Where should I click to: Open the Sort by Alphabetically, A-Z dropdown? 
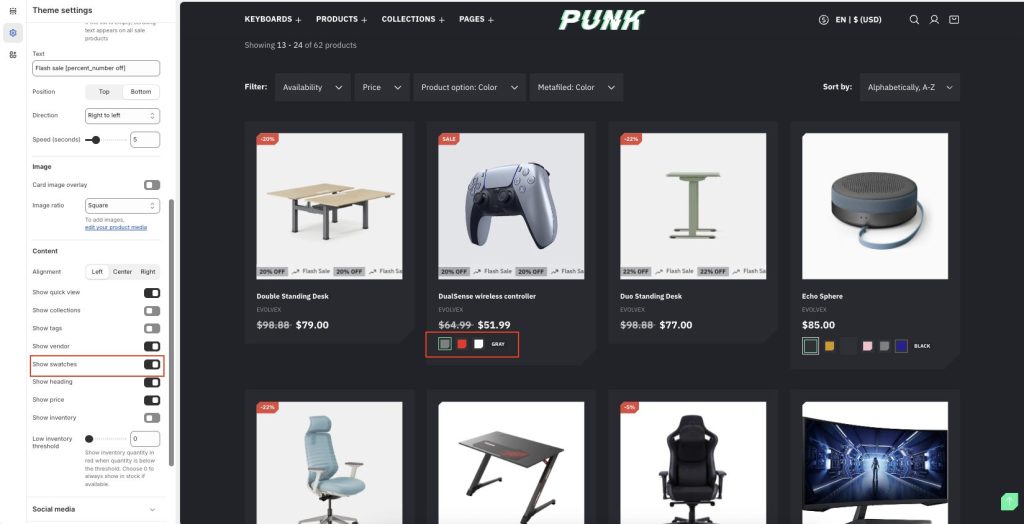point(910,88)
